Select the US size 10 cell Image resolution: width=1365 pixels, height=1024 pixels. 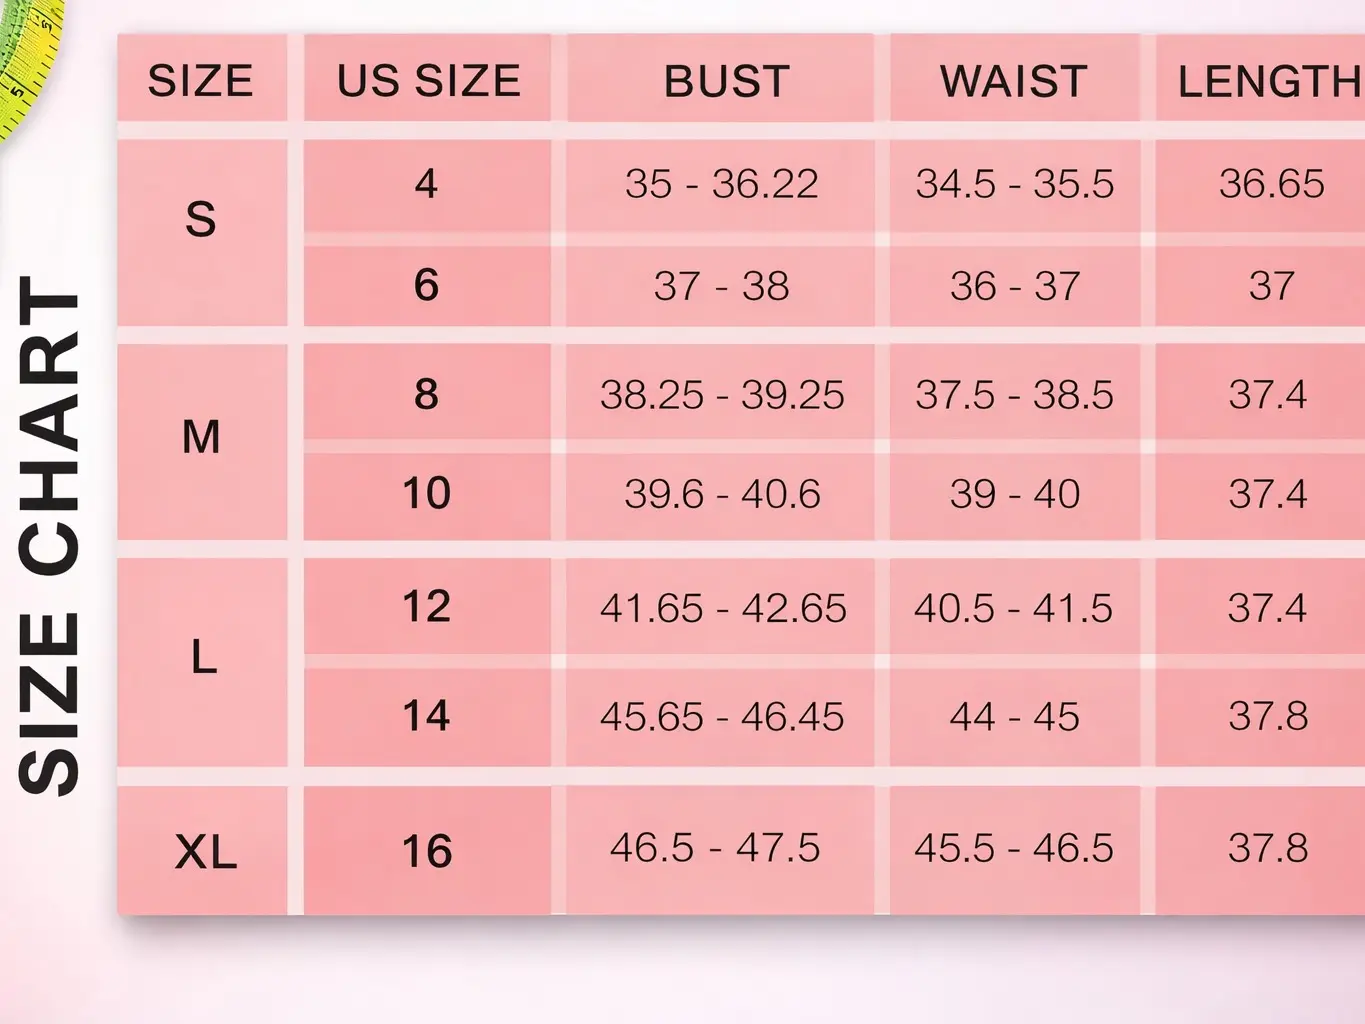(426, 494)
